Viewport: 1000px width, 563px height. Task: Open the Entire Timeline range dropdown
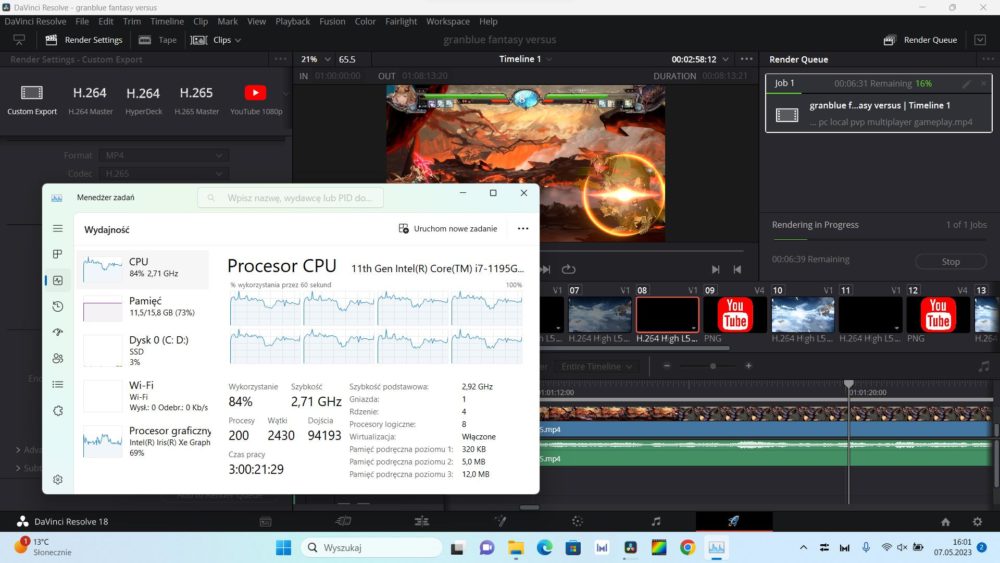click(x=597, y=367)
